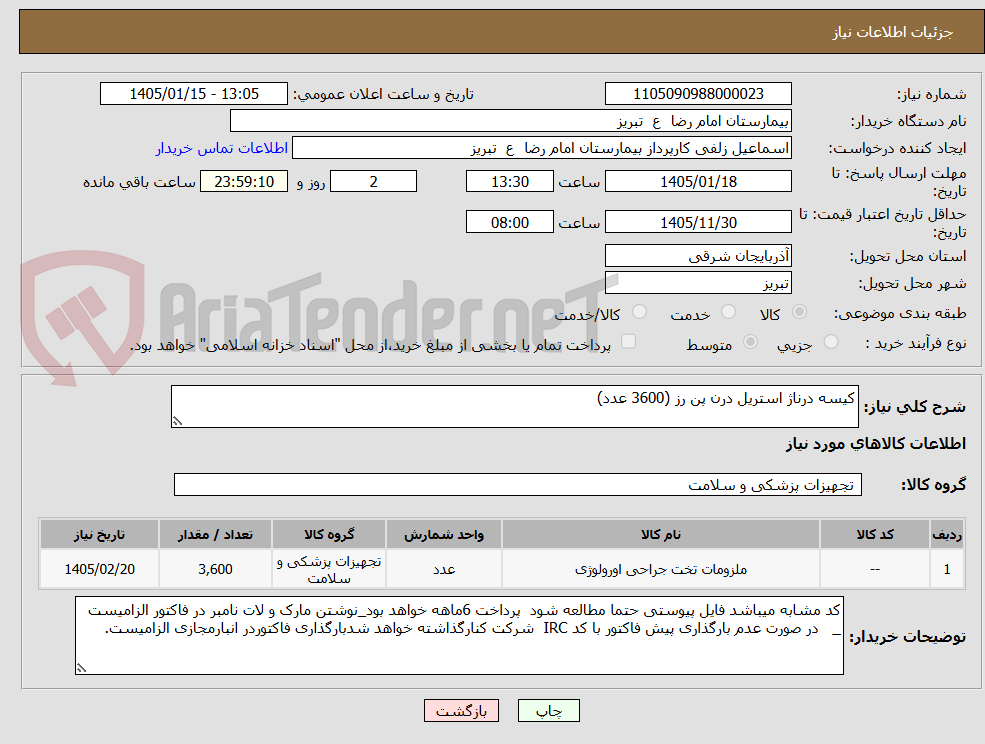Click item name ملزومات تخت جراحی اورولوژی
Image resolution: width=985 pixels, height=744 pixels.
pos(660,569)
